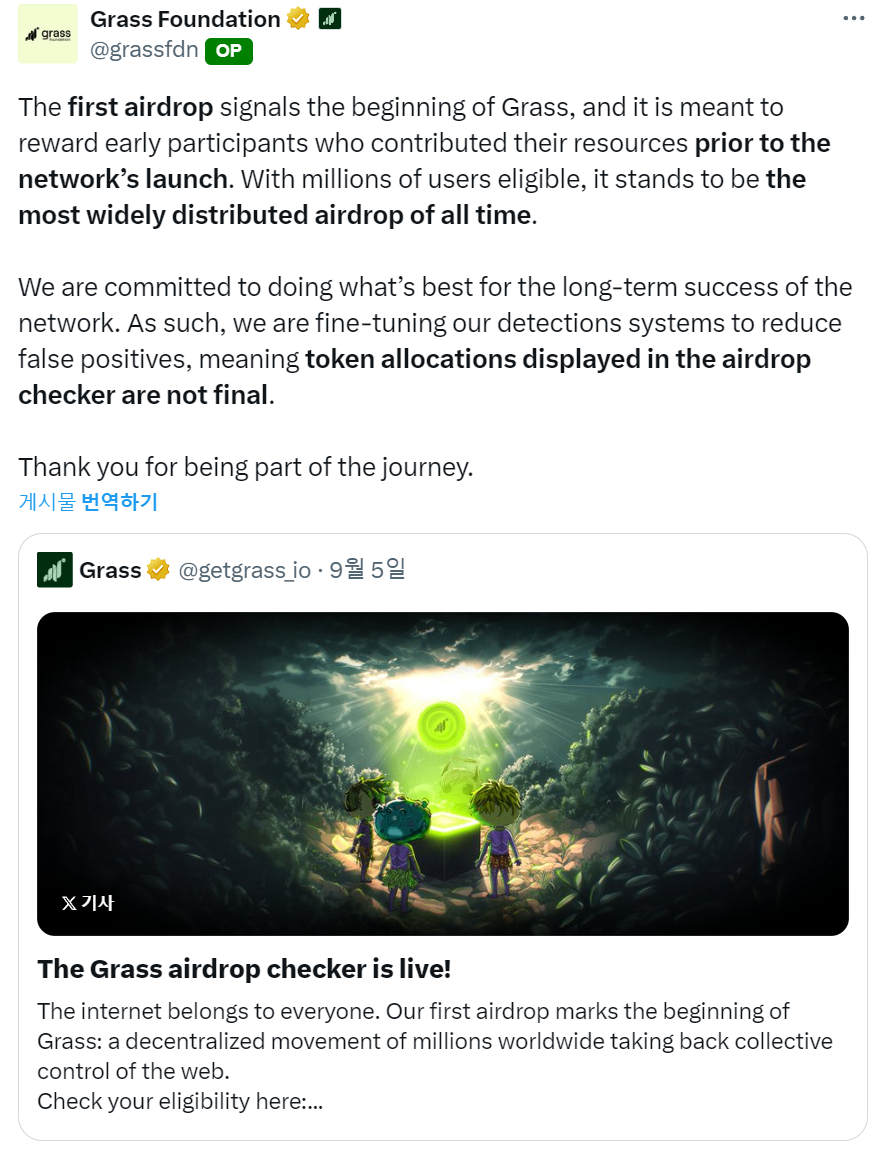Click Grass Foundation's gold verified badge
Screen dimensions: 880x1151
click(x=298, y=19)
